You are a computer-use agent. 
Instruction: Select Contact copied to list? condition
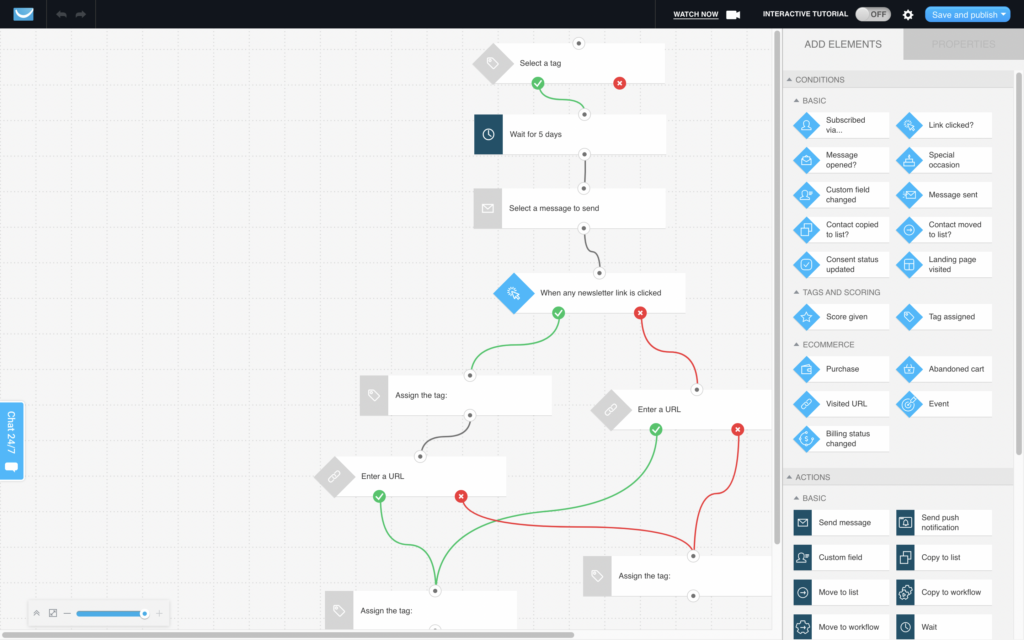coord(841,229)
